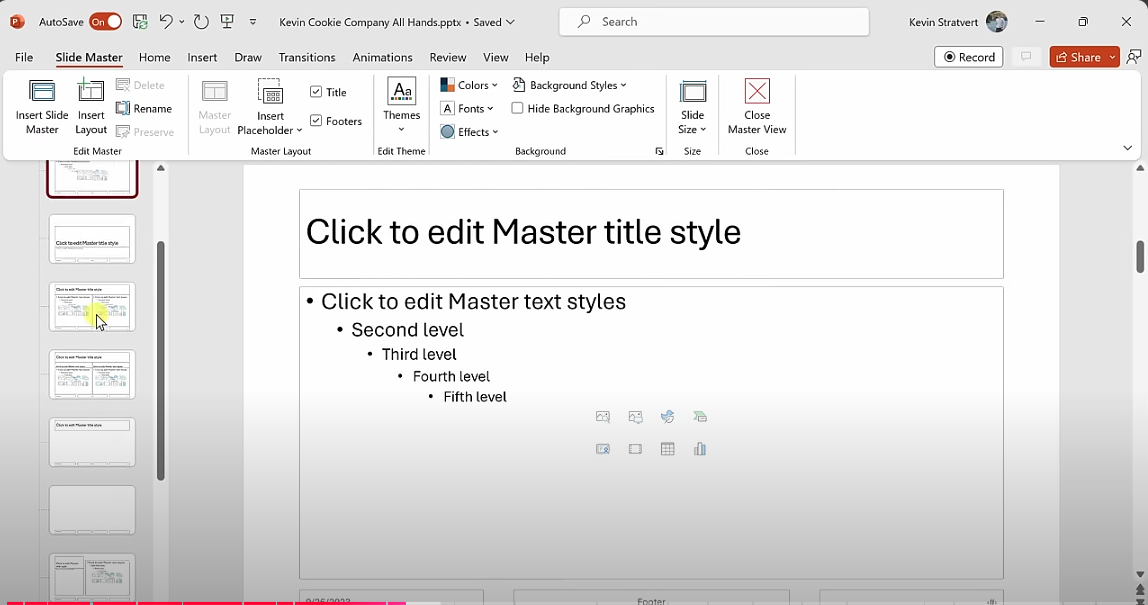Open the Comments pane icon

(1026, 57)
